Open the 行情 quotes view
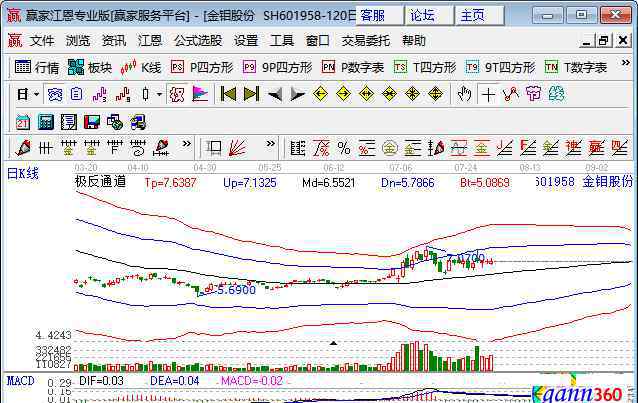The width and height of the screenshot is (638, 403). coord(37,67)
